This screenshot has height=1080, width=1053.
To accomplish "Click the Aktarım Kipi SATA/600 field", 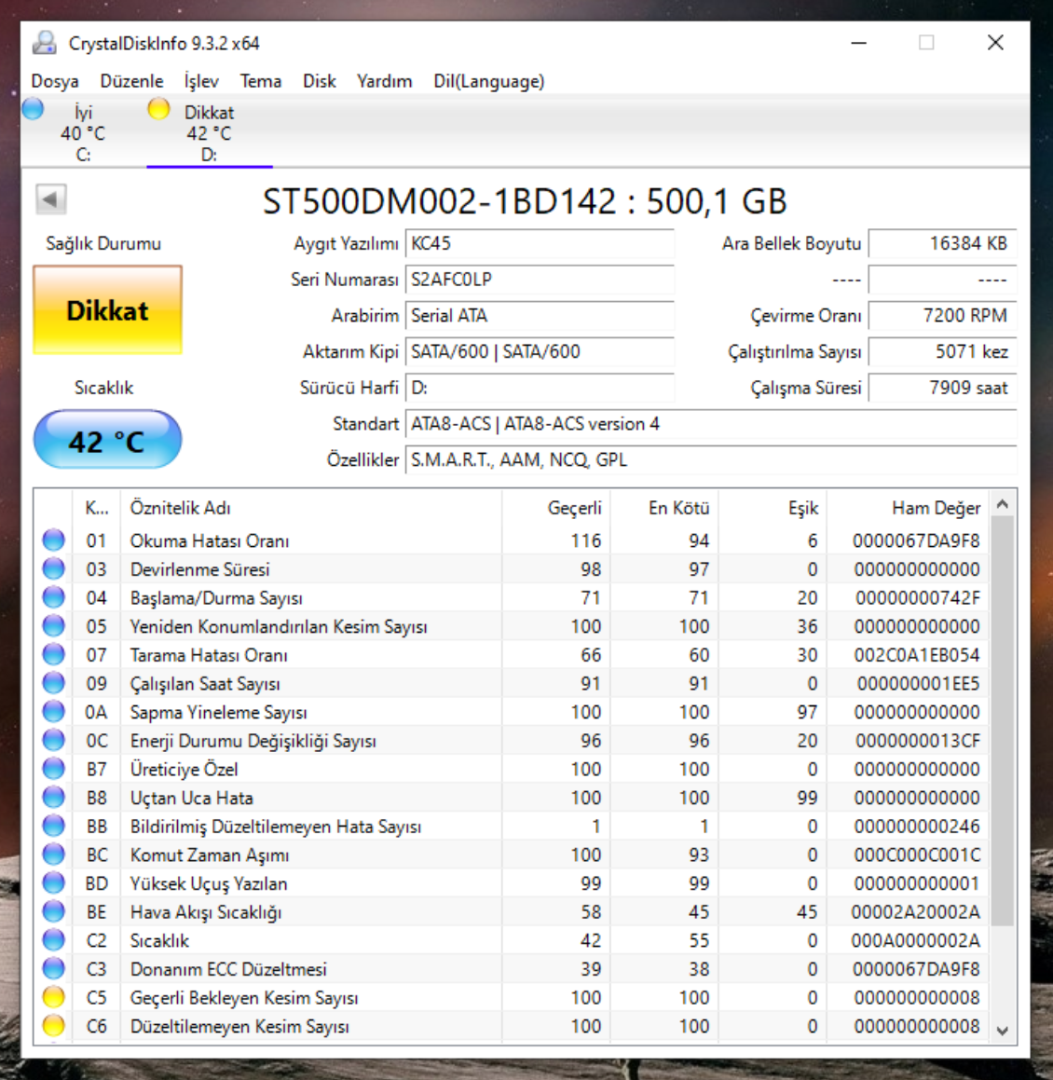I will click(539, 352).
